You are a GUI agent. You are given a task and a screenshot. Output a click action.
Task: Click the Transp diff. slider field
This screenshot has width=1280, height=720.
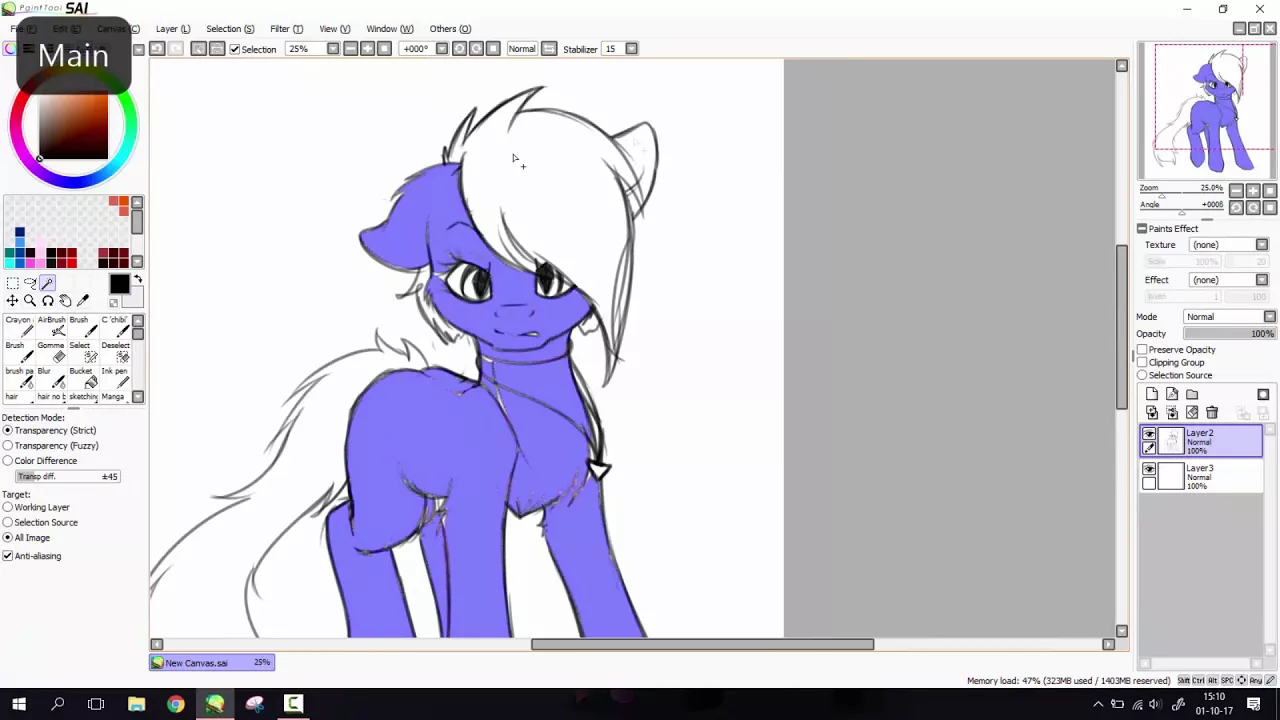pos(69,477)
